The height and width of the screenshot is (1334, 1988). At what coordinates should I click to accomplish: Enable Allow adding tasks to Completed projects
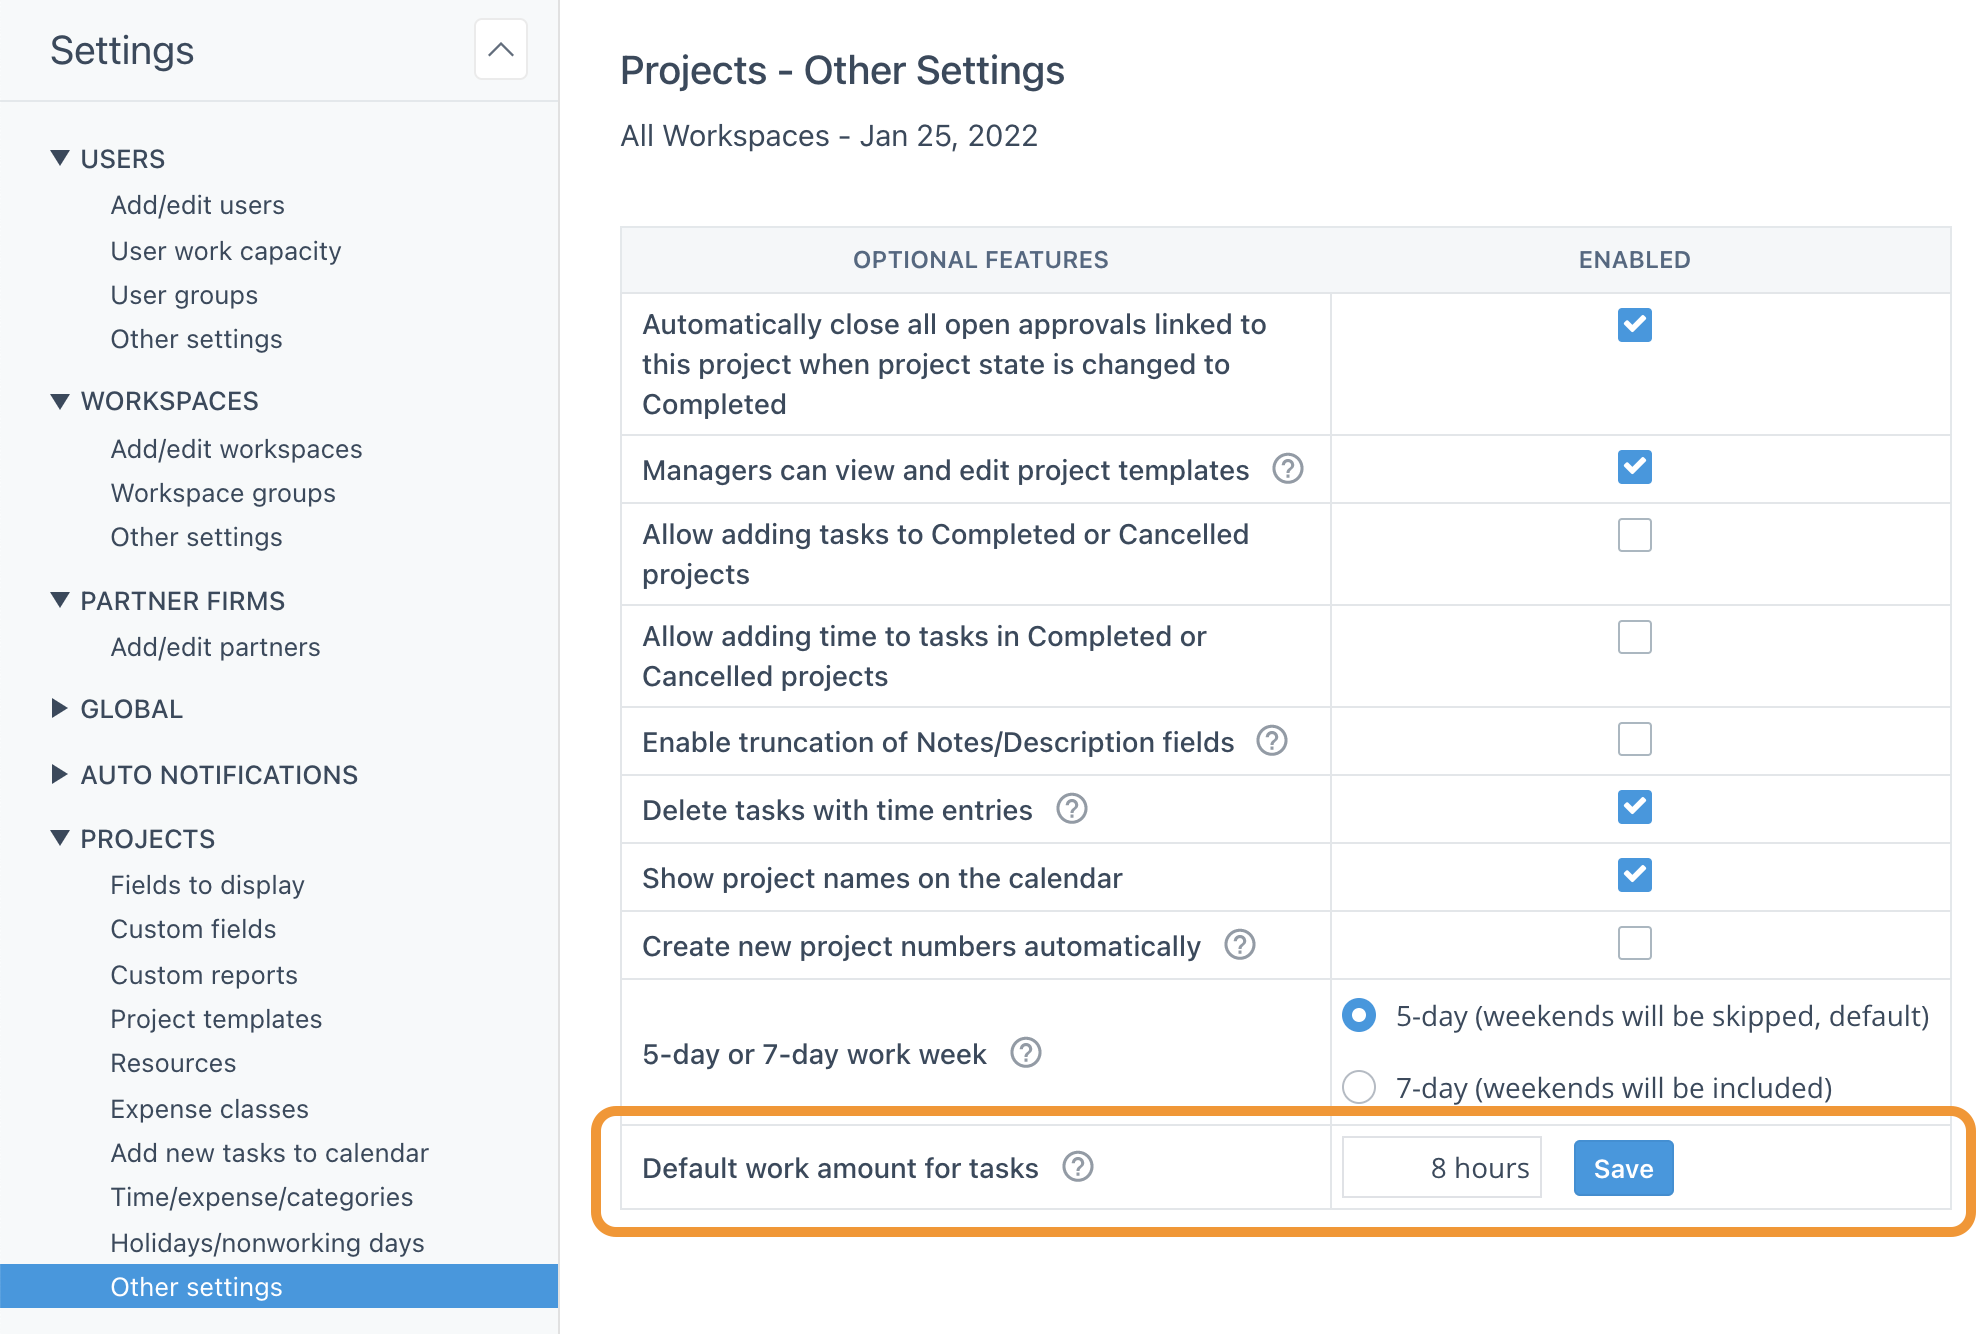(x=1634, y=535)
